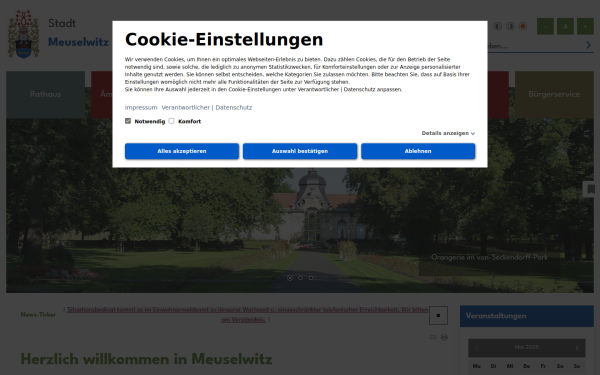Open Verantwortlicher | Datenschutz link
Viewport: 600px width, 375px height.
pos(207,108)
